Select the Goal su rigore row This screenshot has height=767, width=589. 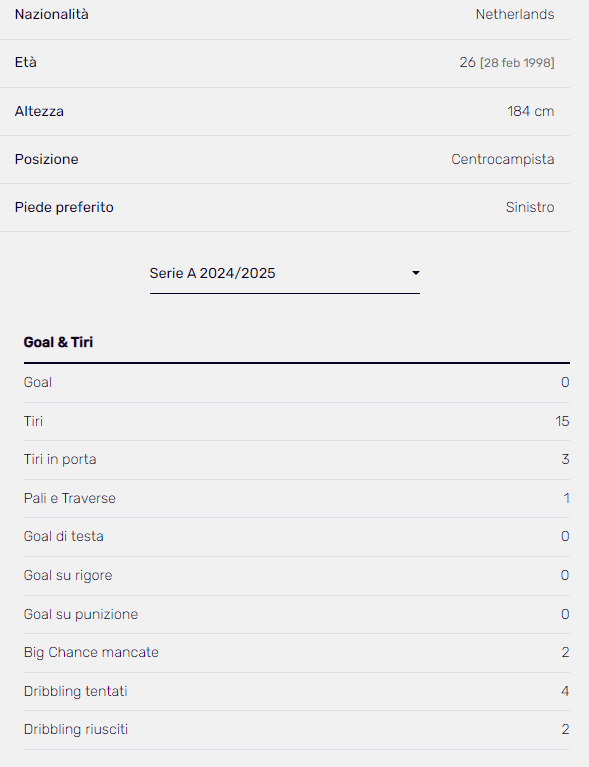point(296,575)
